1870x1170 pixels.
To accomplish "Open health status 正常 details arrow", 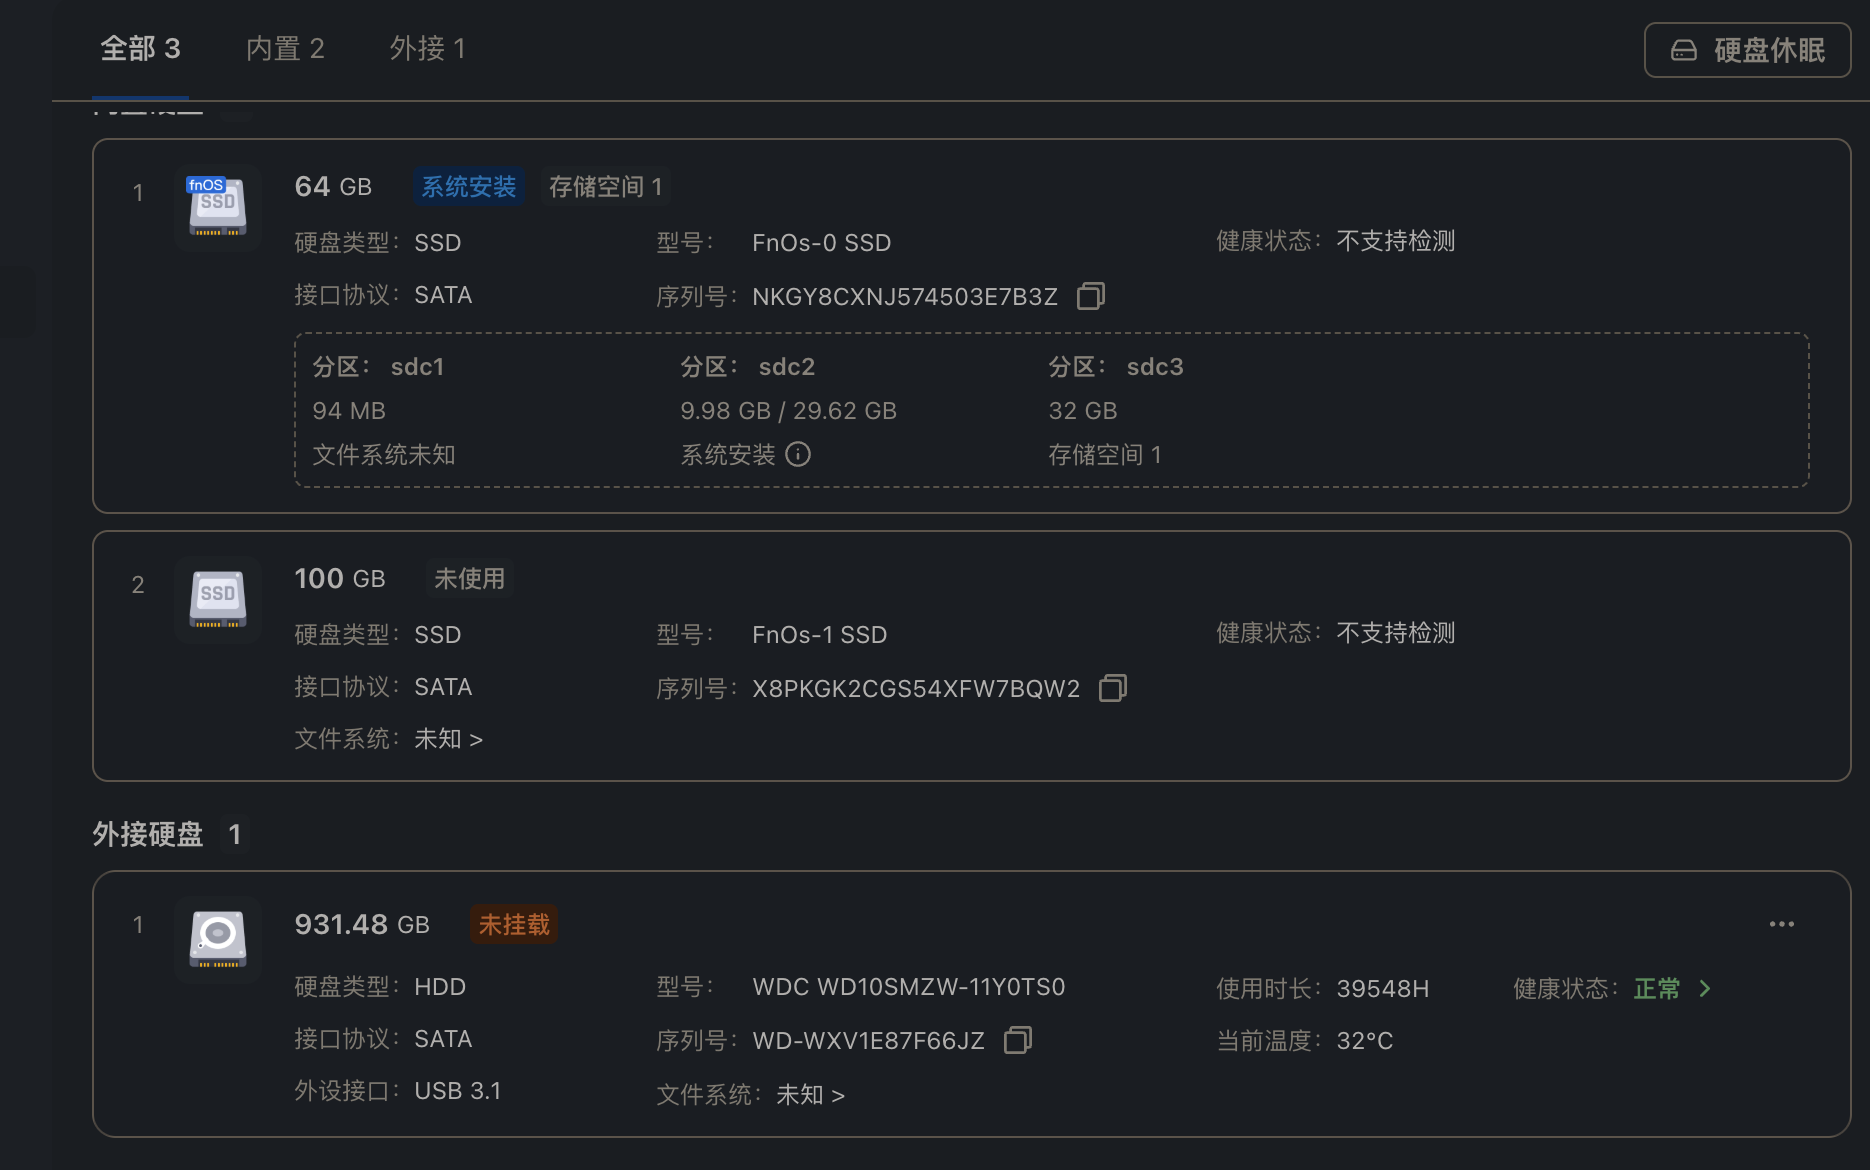I will (x=1705, y=988).
